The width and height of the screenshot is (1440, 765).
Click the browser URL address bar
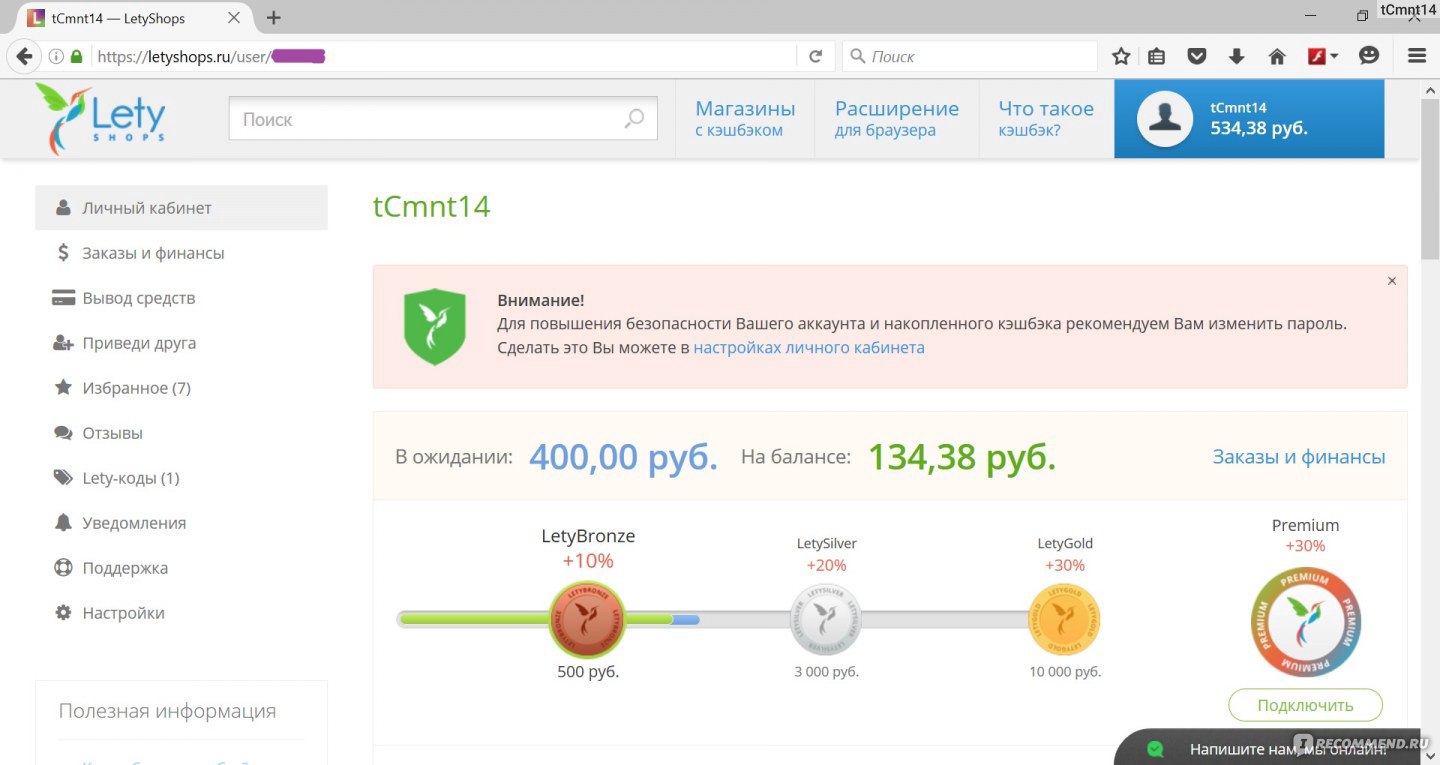click(445, 57)
